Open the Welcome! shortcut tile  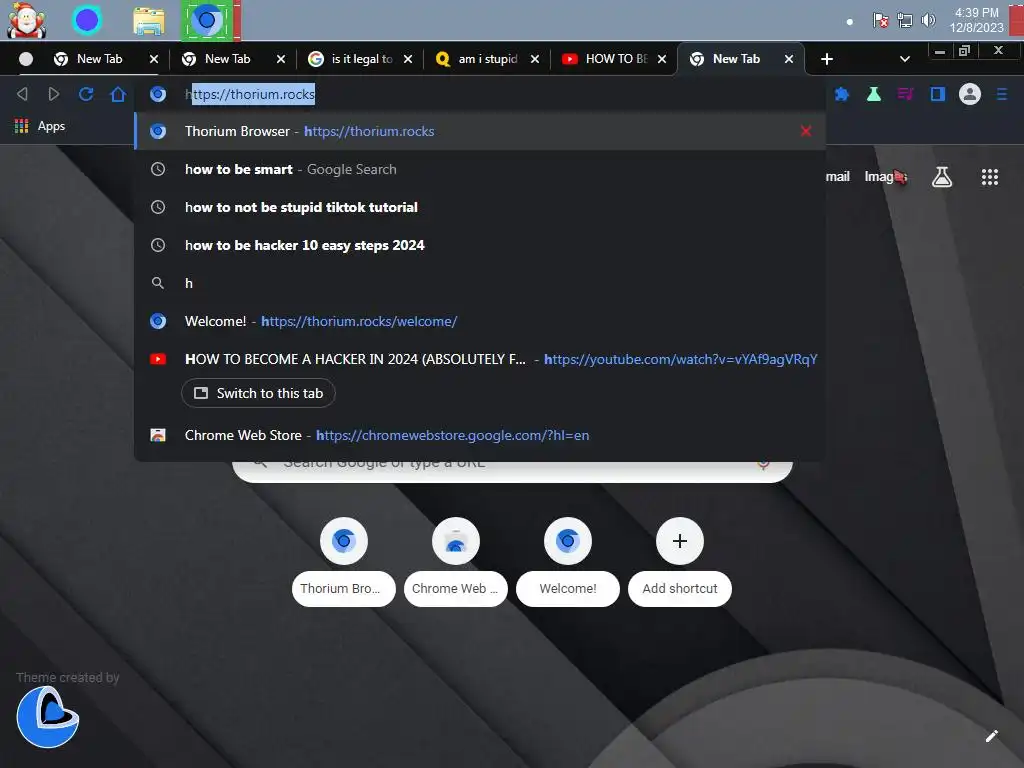point(568,562)
